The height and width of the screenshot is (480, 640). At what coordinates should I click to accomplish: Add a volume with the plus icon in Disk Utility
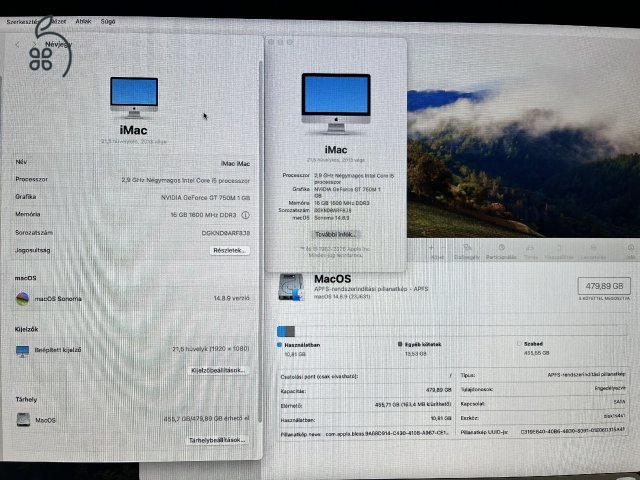(x=431, y=248)
